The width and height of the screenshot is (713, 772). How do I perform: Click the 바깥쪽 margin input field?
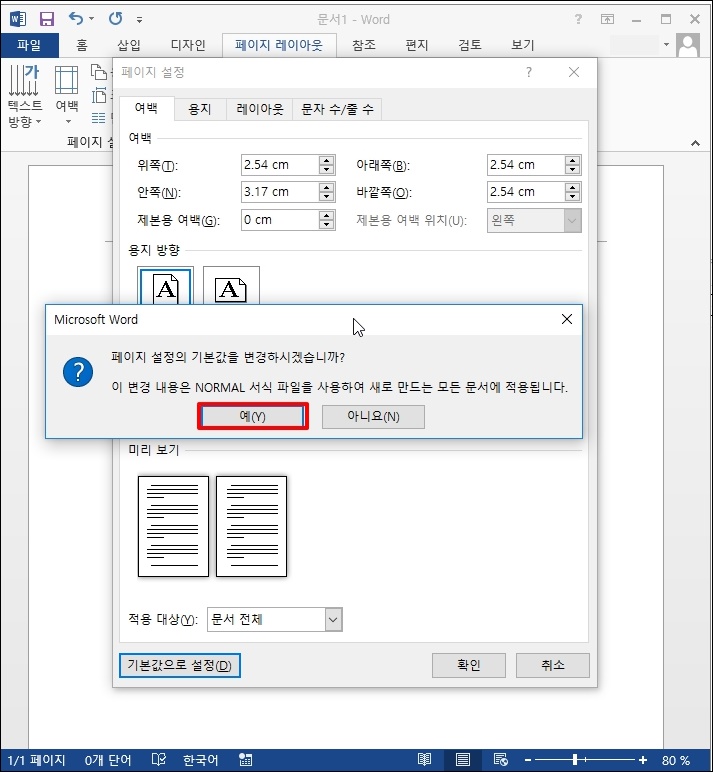[x=526, y=192]
